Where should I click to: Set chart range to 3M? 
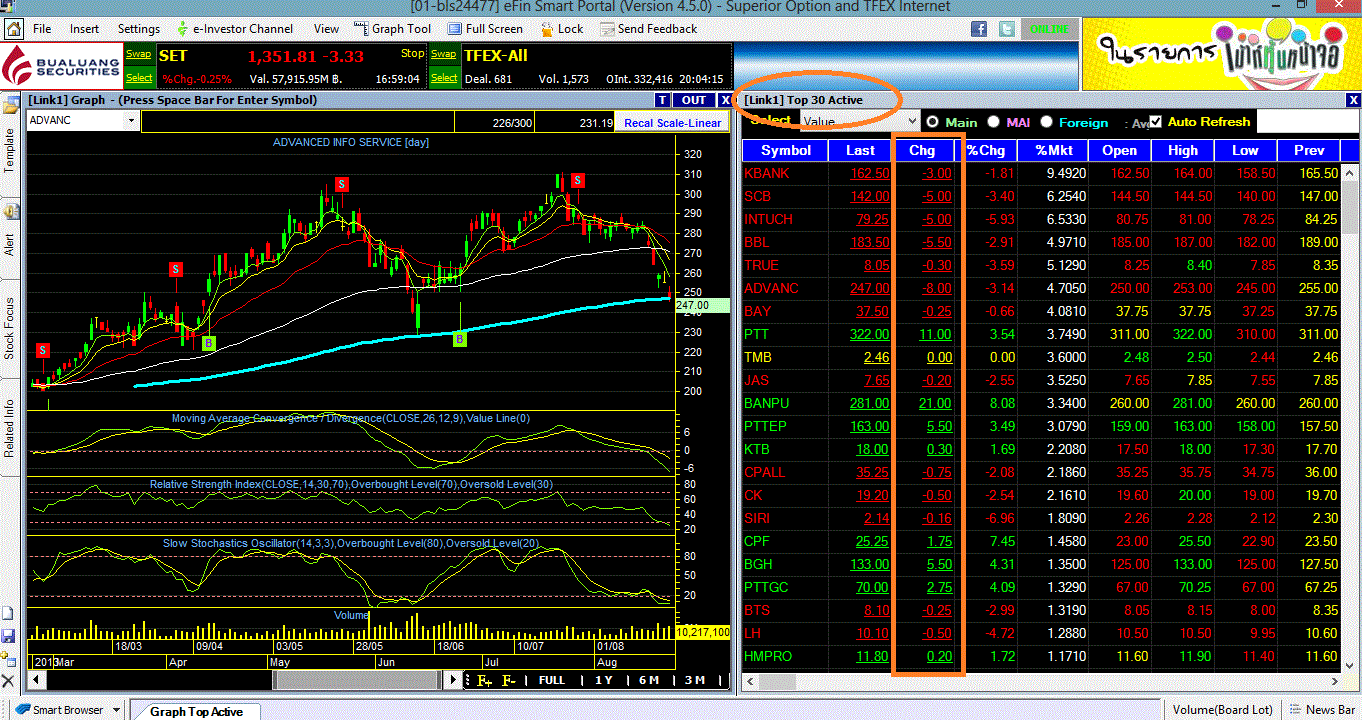694,681
